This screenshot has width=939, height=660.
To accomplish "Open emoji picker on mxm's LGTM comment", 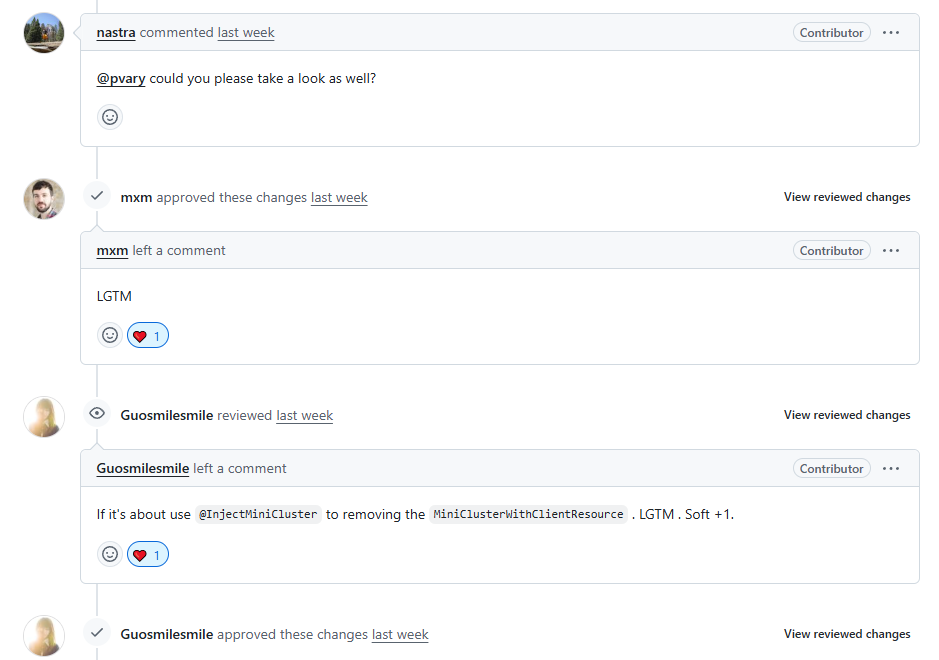I will [110, 335].
